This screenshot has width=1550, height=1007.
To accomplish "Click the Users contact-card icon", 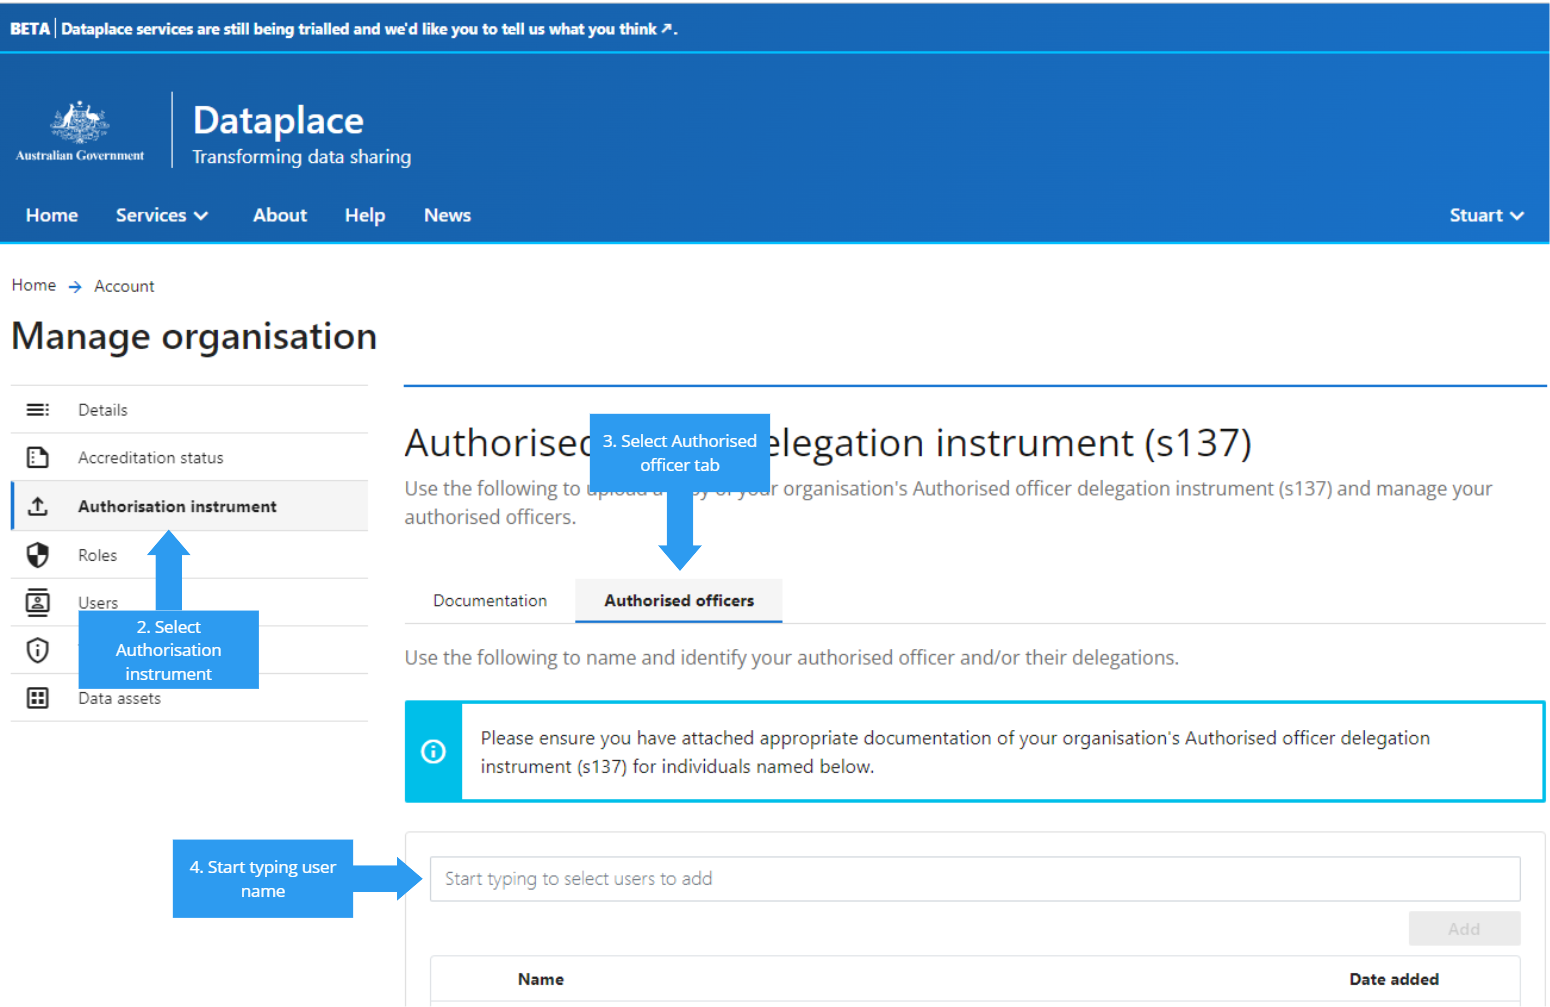I will (38, 602).
